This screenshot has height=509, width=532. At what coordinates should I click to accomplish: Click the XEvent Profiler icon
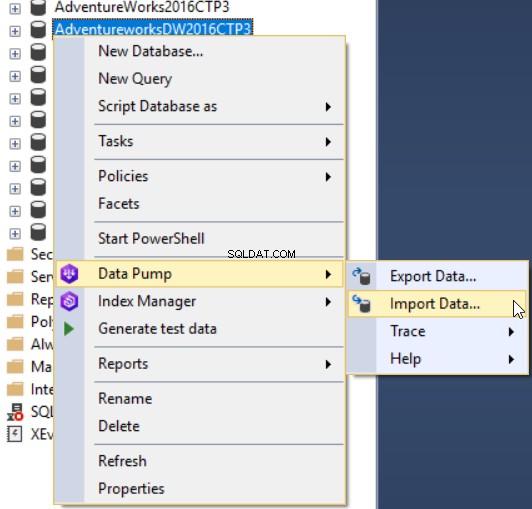(15, 434)
